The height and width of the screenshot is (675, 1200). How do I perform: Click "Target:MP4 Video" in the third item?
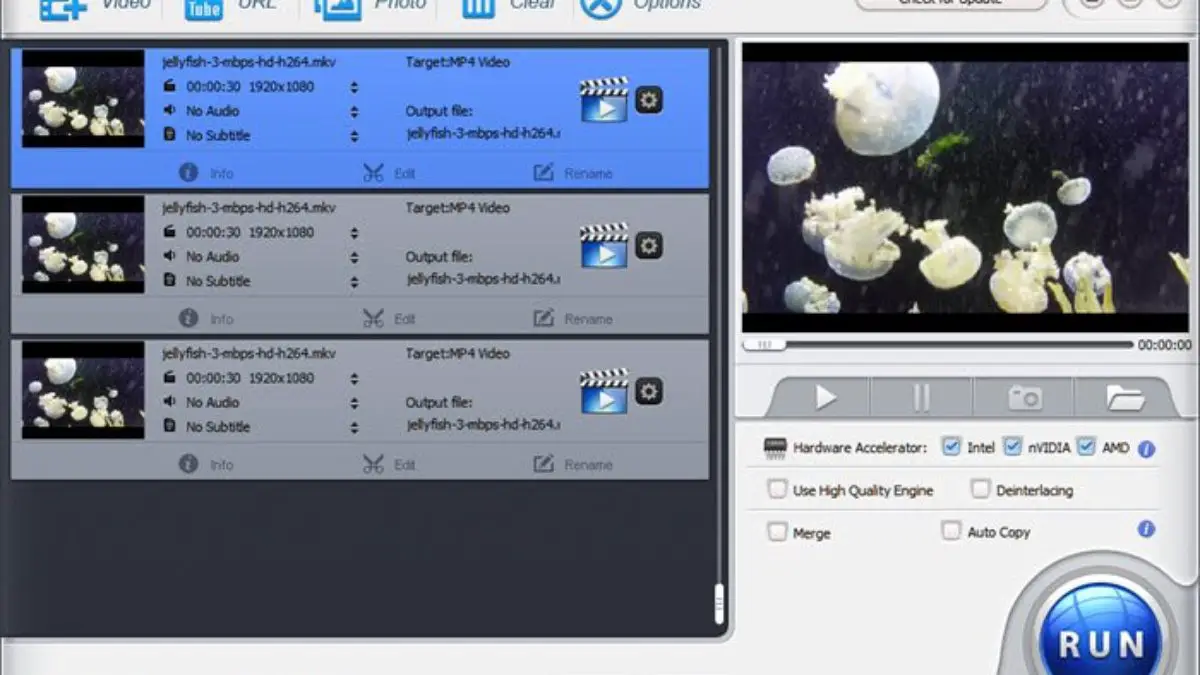point(457,354)
